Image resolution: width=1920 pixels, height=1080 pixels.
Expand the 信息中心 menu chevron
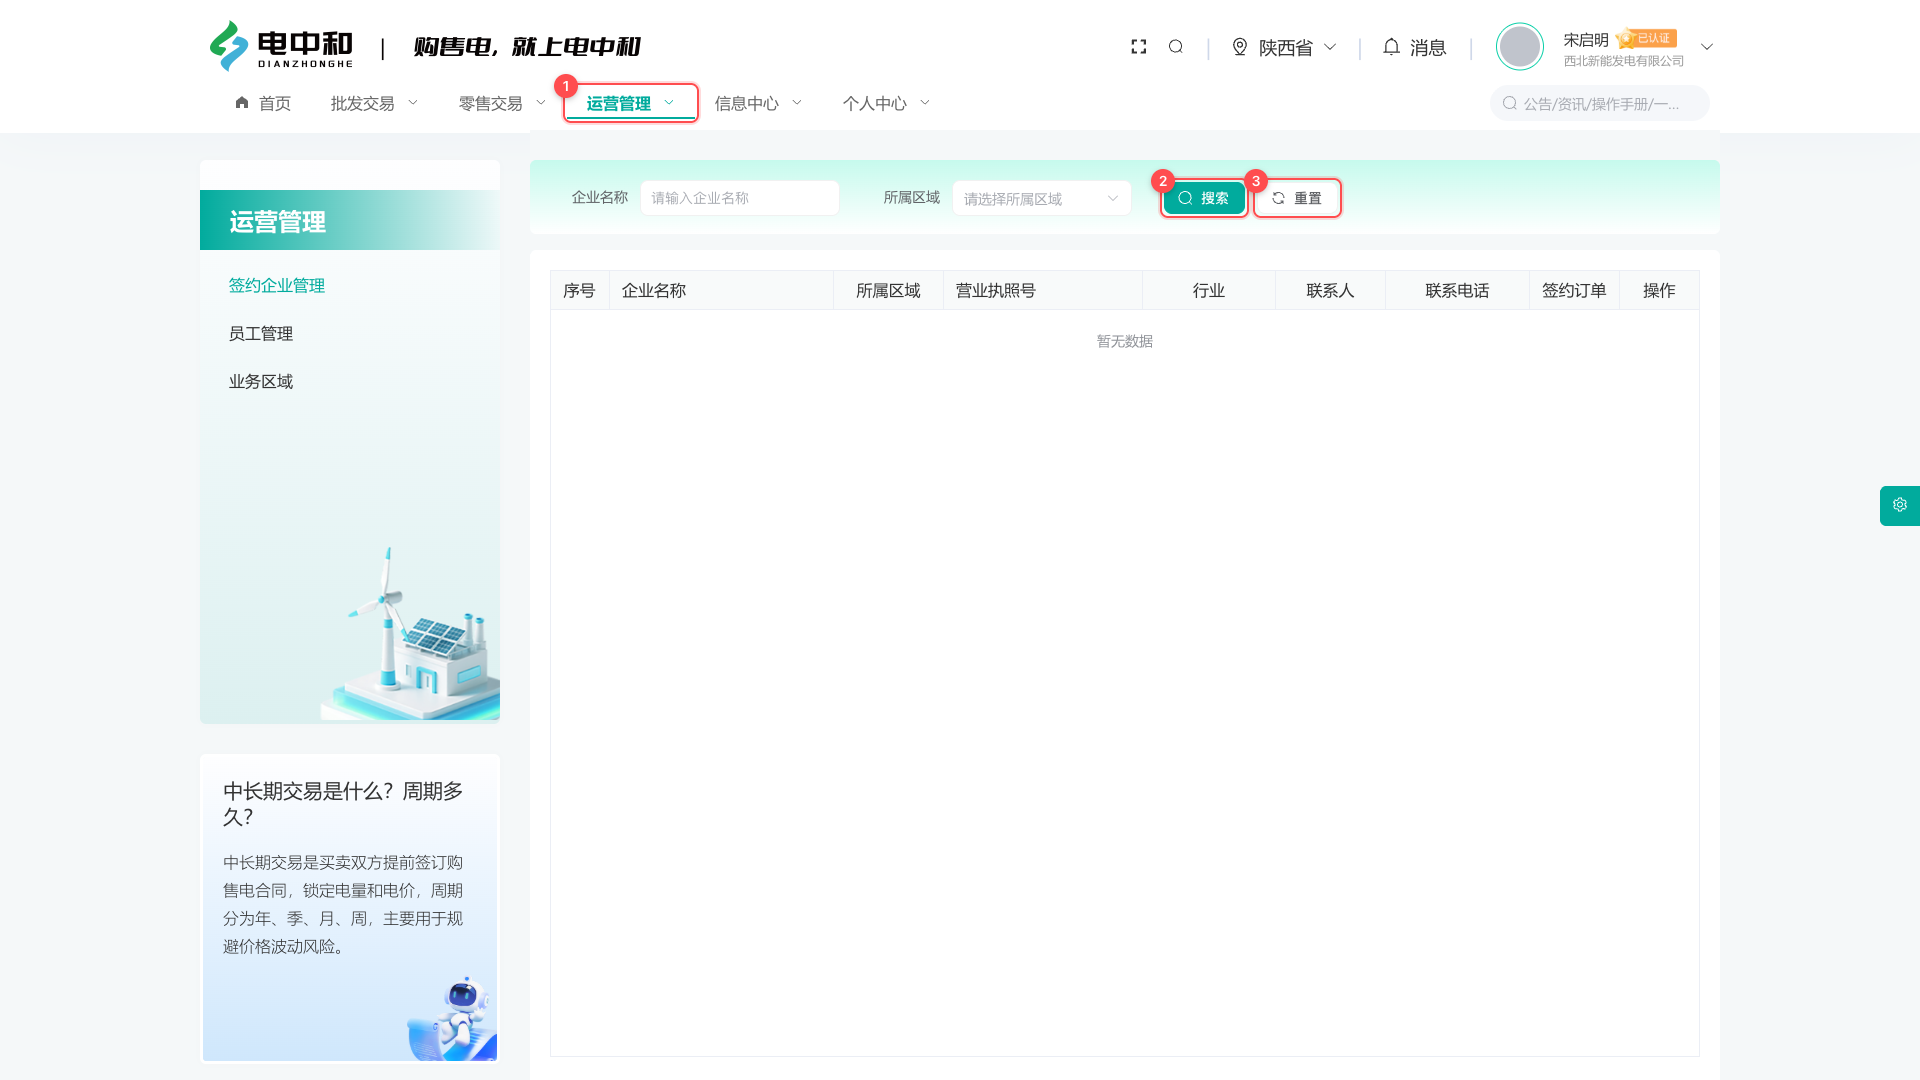797,103
